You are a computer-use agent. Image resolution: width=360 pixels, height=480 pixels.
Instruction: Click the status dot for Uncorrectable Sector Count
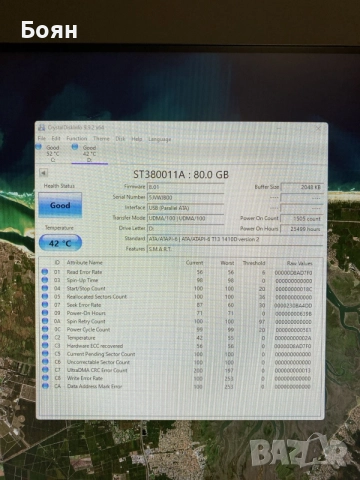tap(45, 362)
